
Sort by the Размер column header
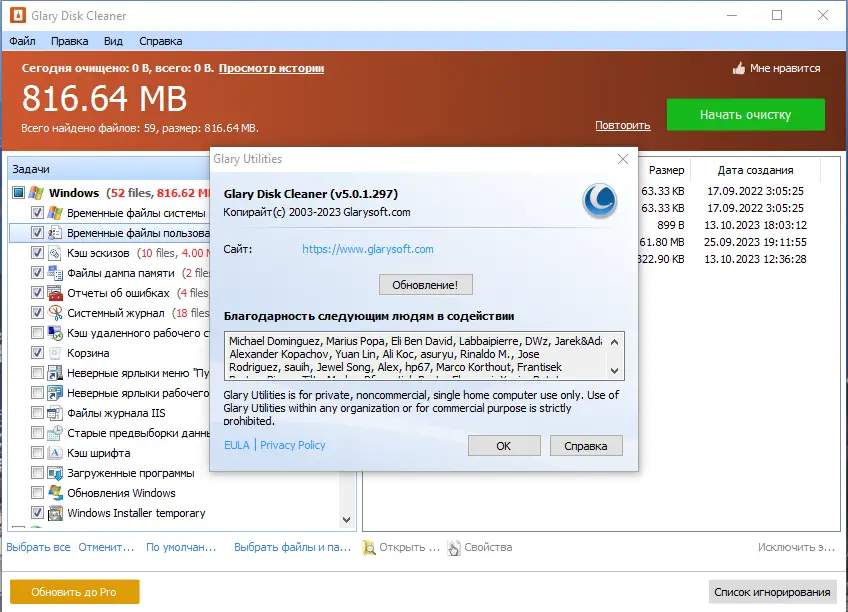point(666,170)
